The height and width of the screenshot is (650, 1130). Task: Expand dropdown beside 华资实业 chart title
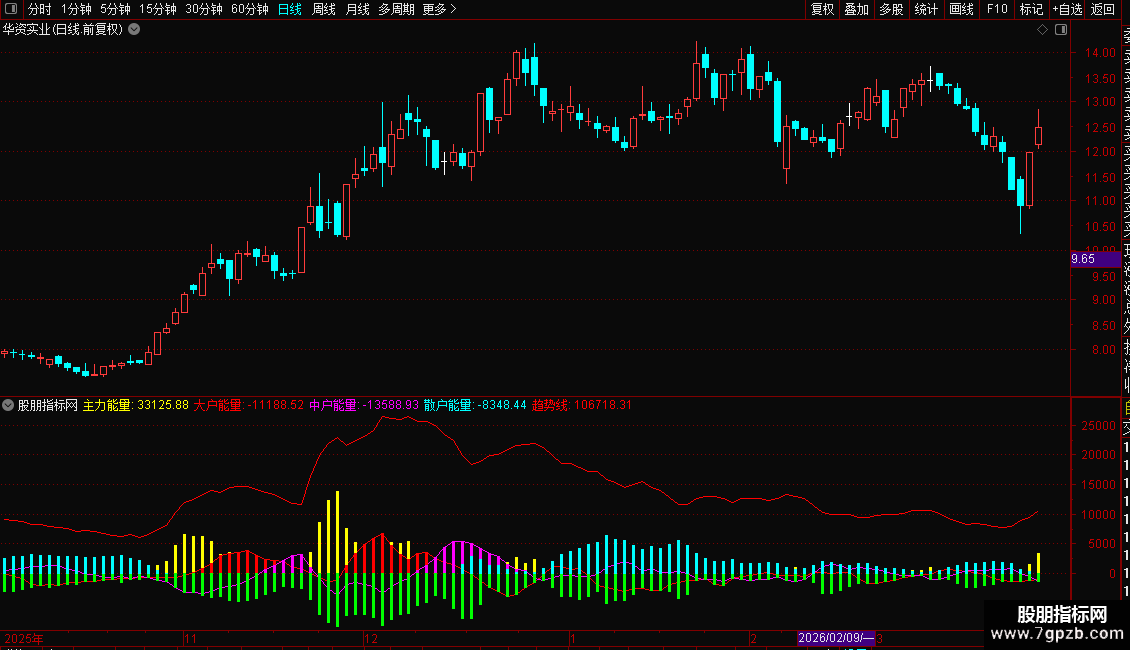click(x=134, y=30)
